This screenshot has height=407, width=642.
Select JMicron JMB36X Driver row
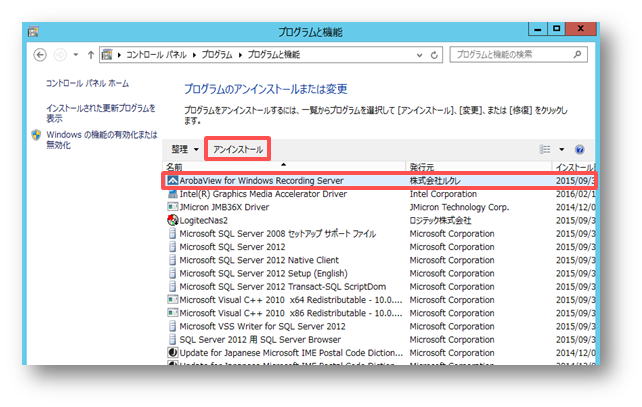[224, 207]
